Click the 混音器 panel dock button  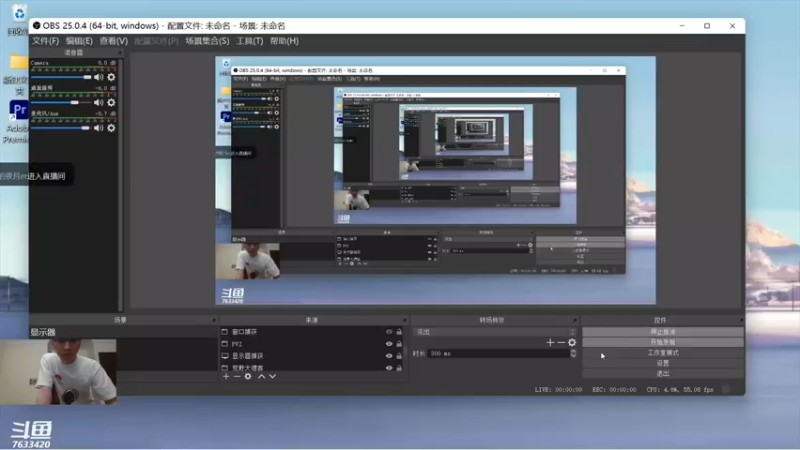pos(120,53)
